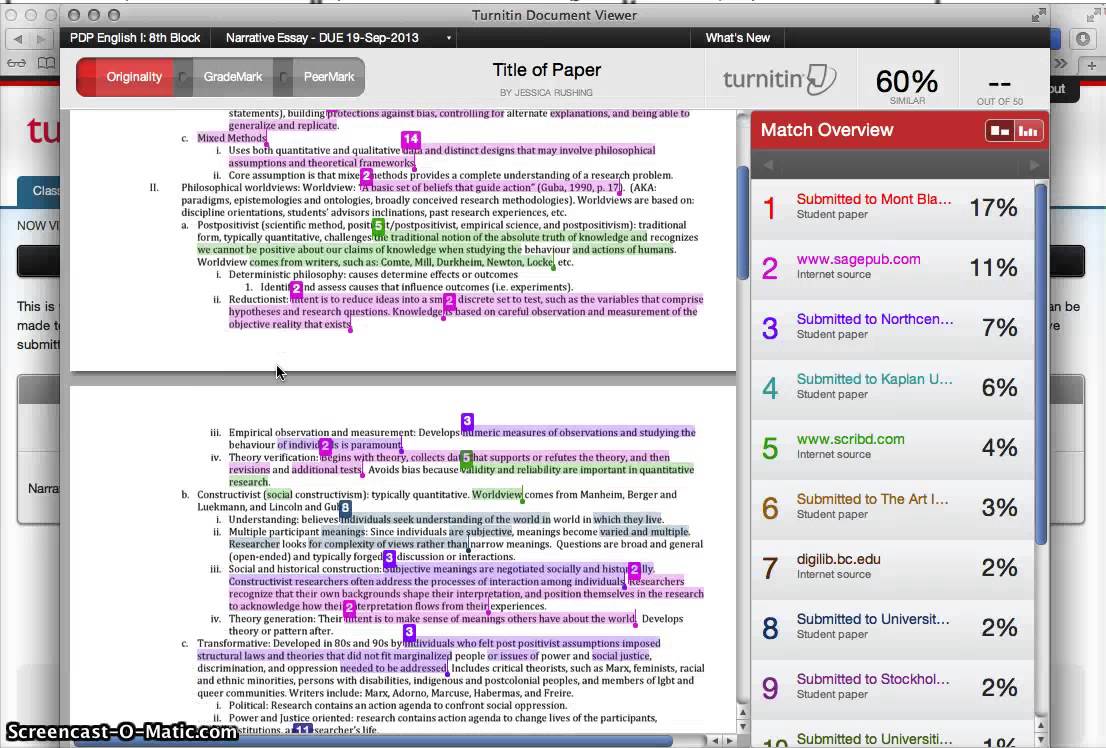Click the browser bookmarks overflow chevron

click(1060, 64)
